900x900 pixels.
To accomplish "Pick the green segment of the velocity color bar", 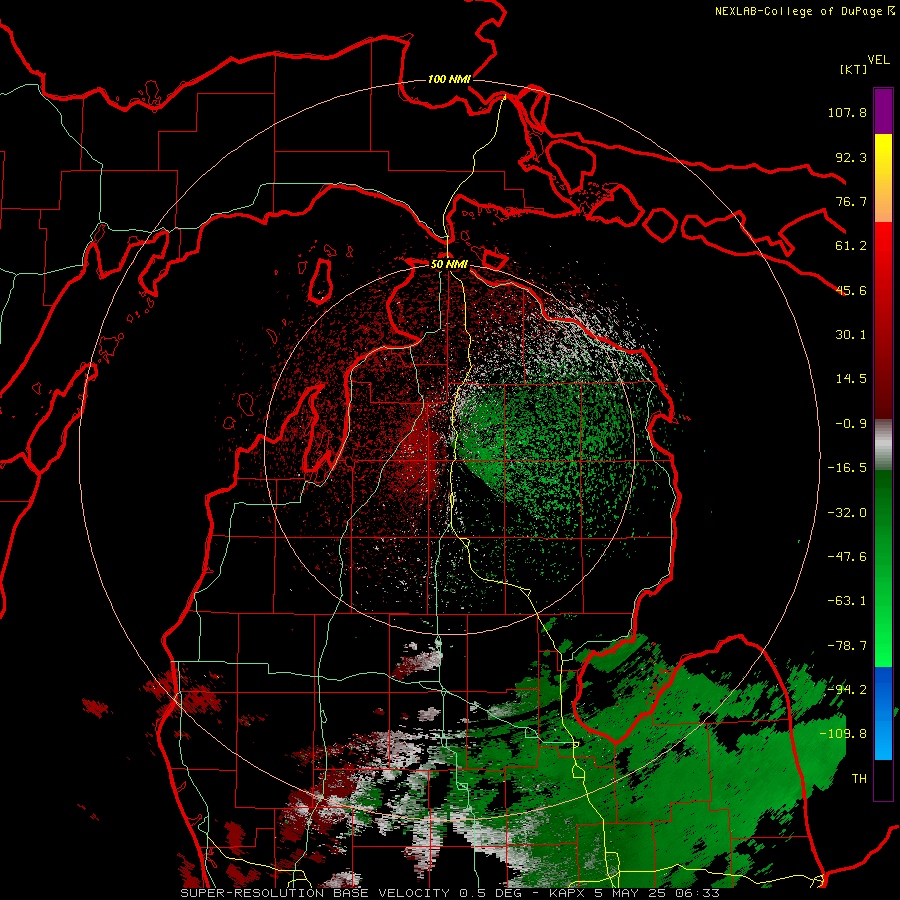I will click(883, 568).
